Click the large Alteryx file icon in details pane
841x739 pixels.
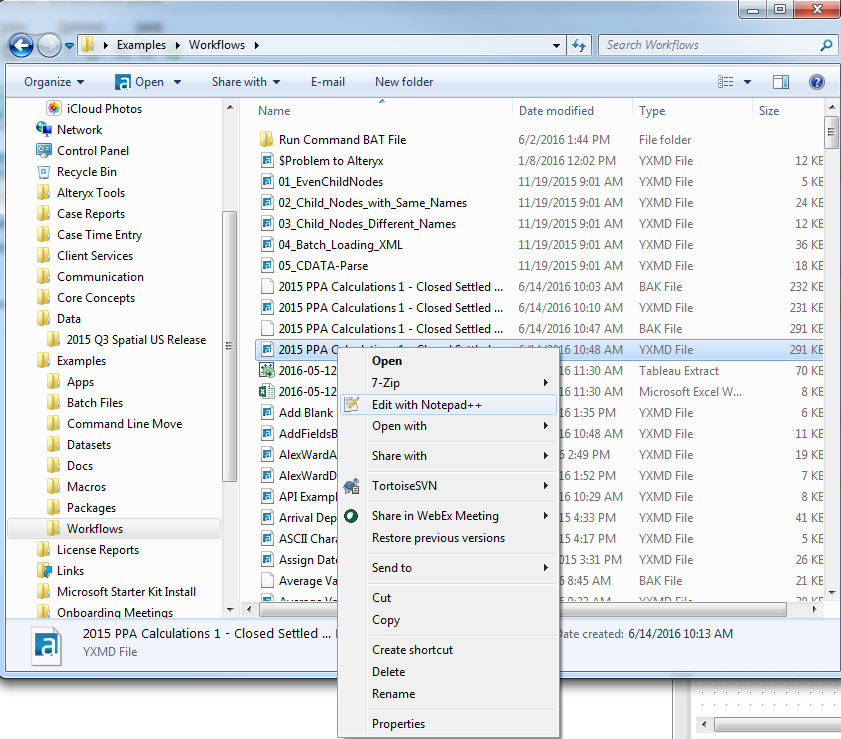[x=47, y=645]
